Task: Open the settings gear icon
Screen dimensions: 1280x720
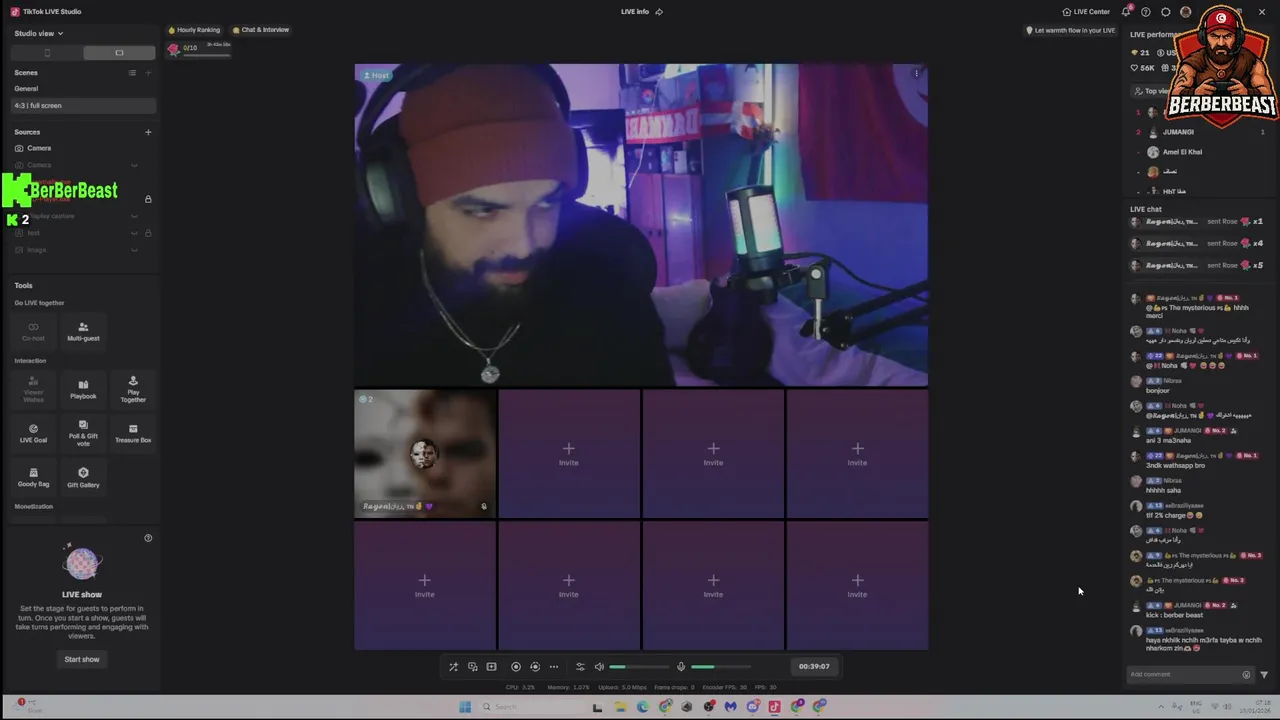Action: coord(1166,12)
